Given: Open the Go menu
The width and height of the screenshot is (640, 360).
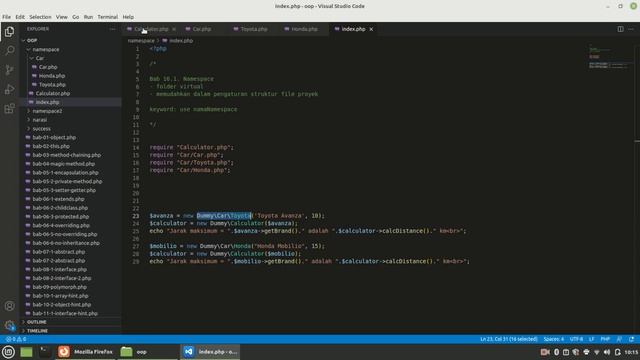Looking at the screenshot, I should [x=76, y=17].
